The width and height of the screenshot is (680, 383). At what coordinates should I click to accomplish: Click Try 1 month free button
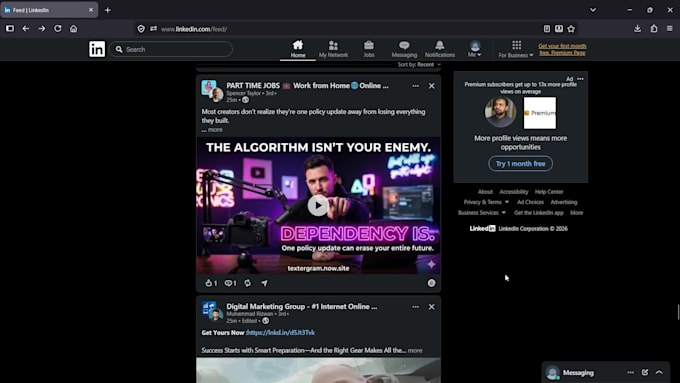coord(520,164)
